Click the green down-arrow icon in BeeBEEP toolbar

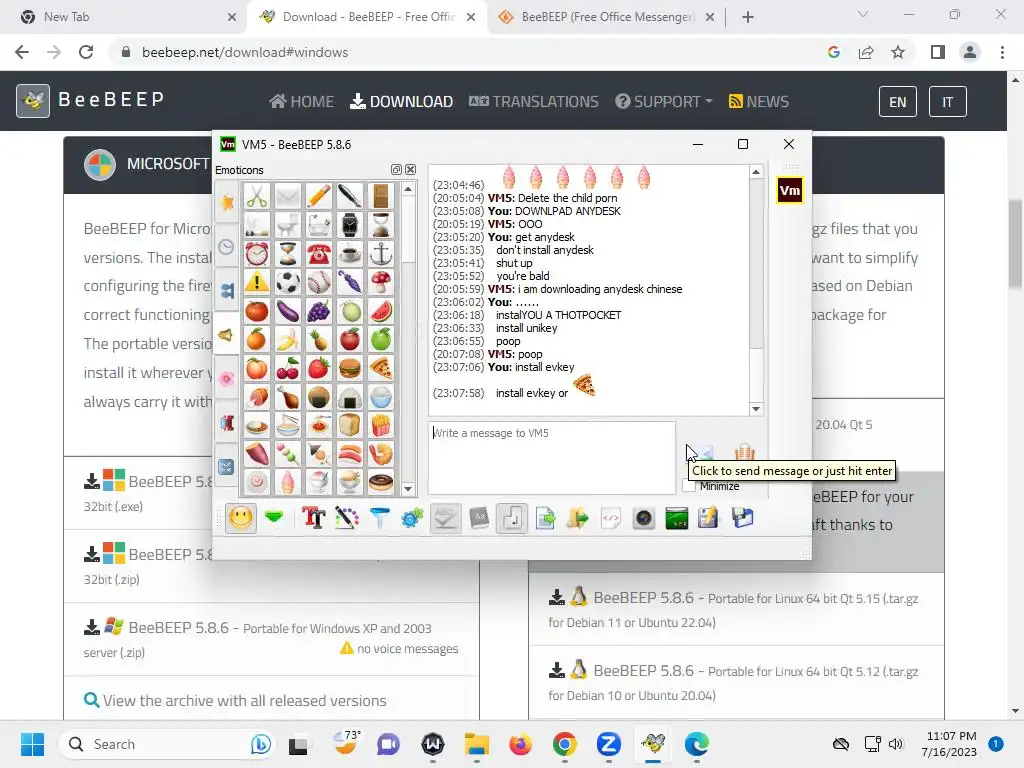pos(274,519)
